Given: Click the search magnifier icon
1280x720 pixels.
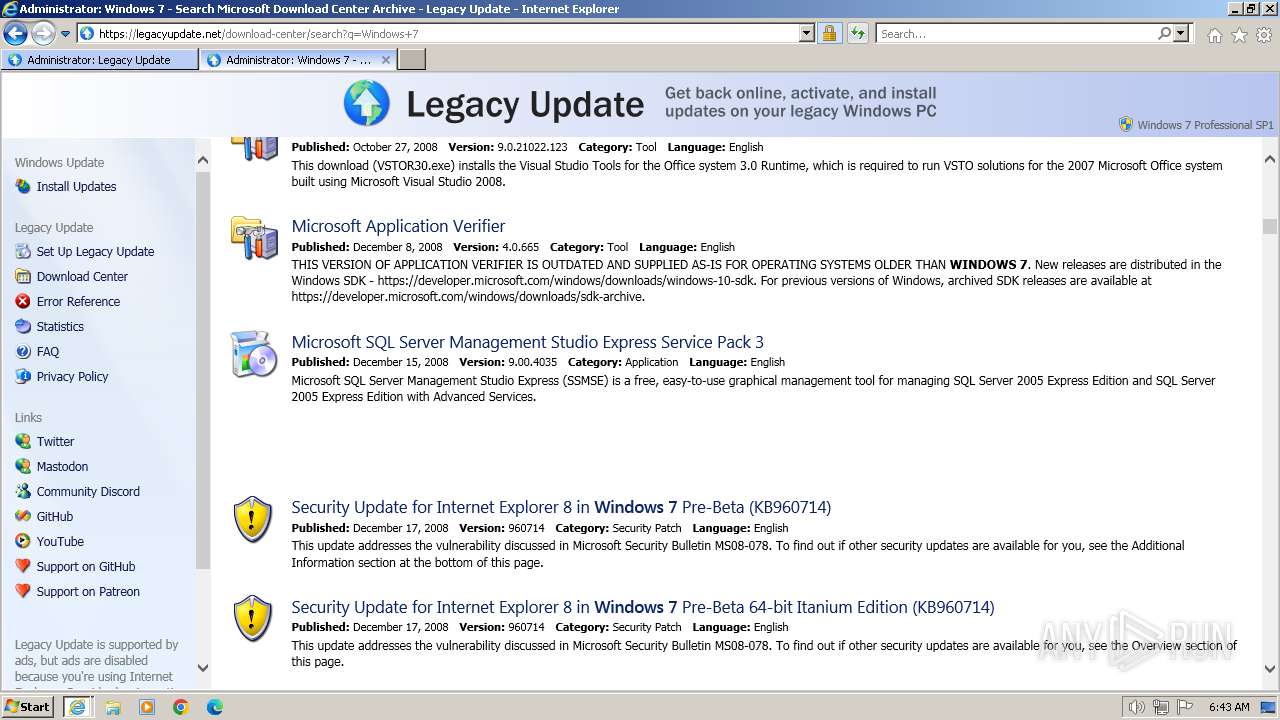Looking at the screenshot, I should [1164, 33].
